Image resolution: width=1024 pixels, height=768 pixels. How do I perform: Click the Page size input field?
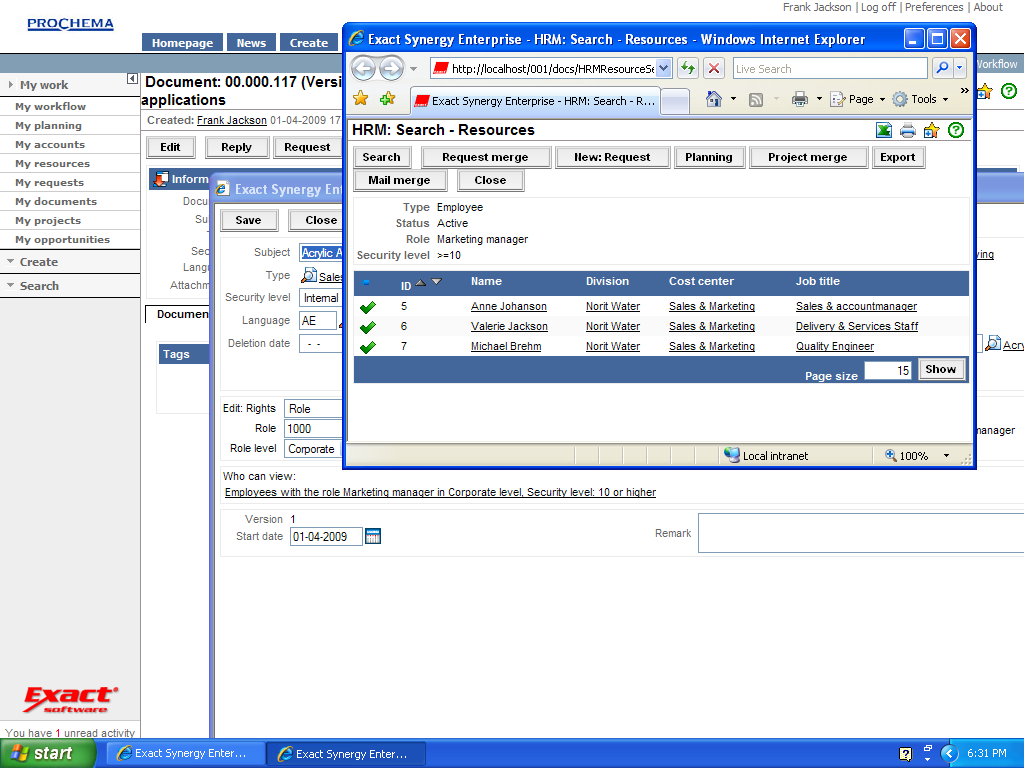click(888, 370)
